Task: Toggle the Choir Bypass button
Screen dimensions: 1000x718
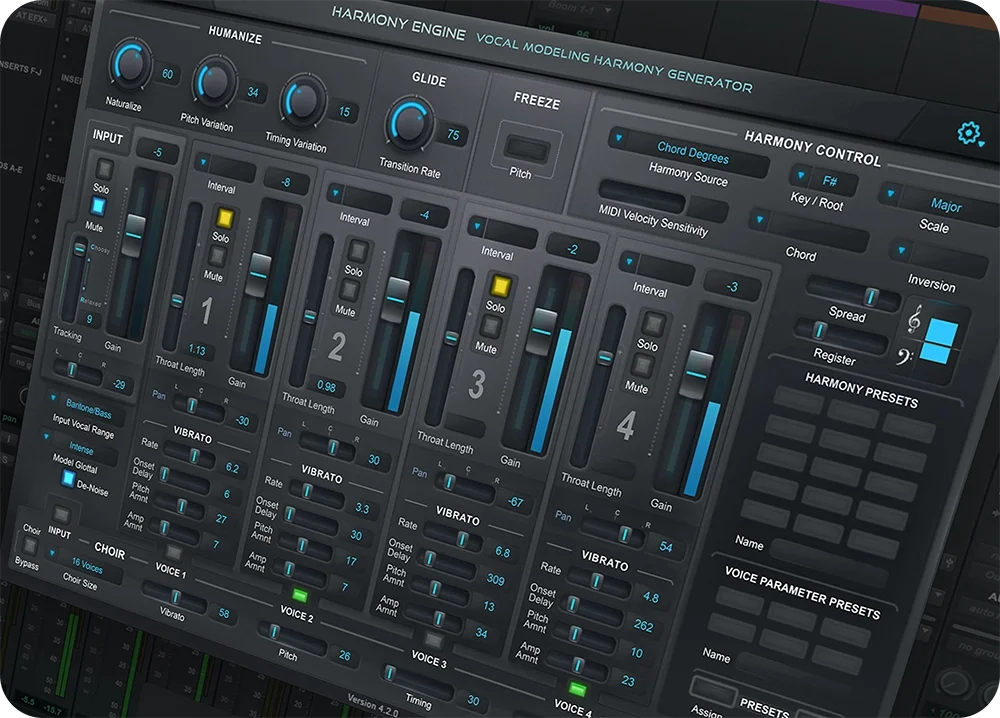Action: (30, 546)
